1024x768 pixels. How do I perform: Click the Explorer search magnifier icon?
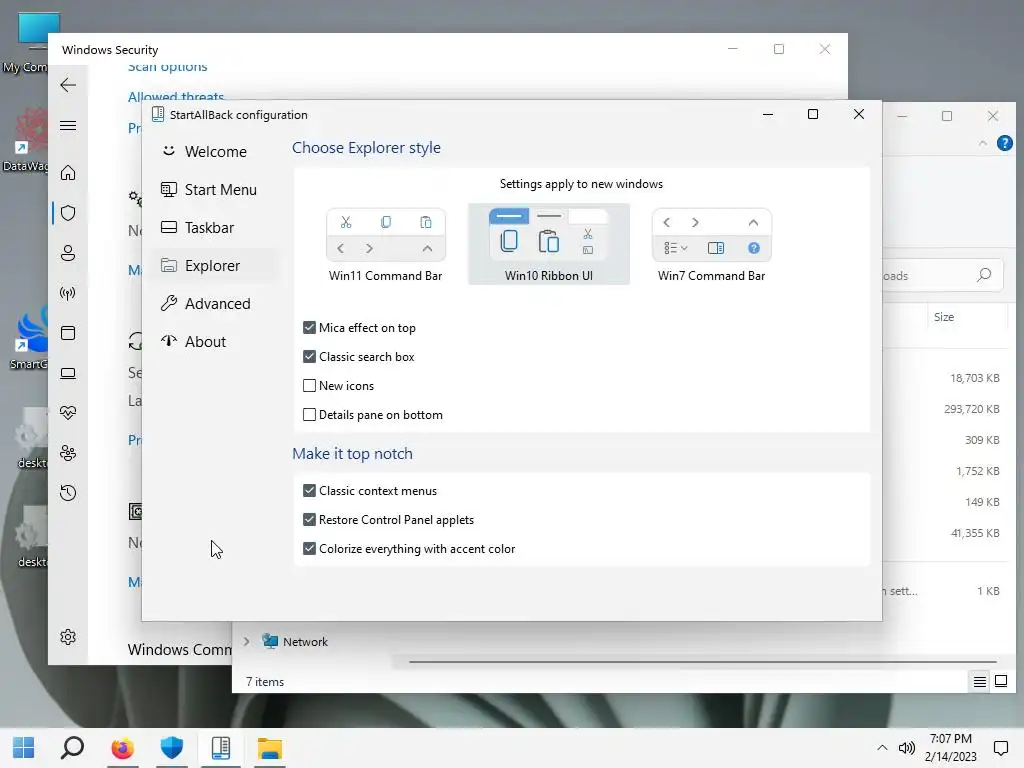pyautogui.click(x=984, y=275)
